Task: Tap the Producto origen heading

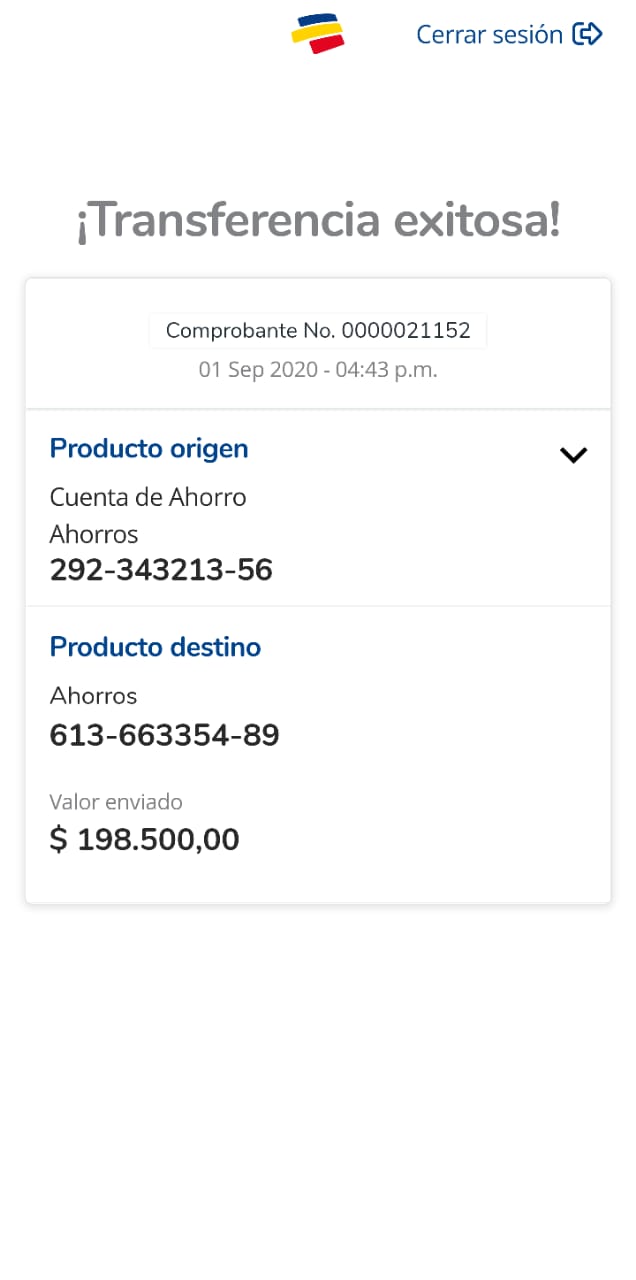Action: [x=149, y=448]
